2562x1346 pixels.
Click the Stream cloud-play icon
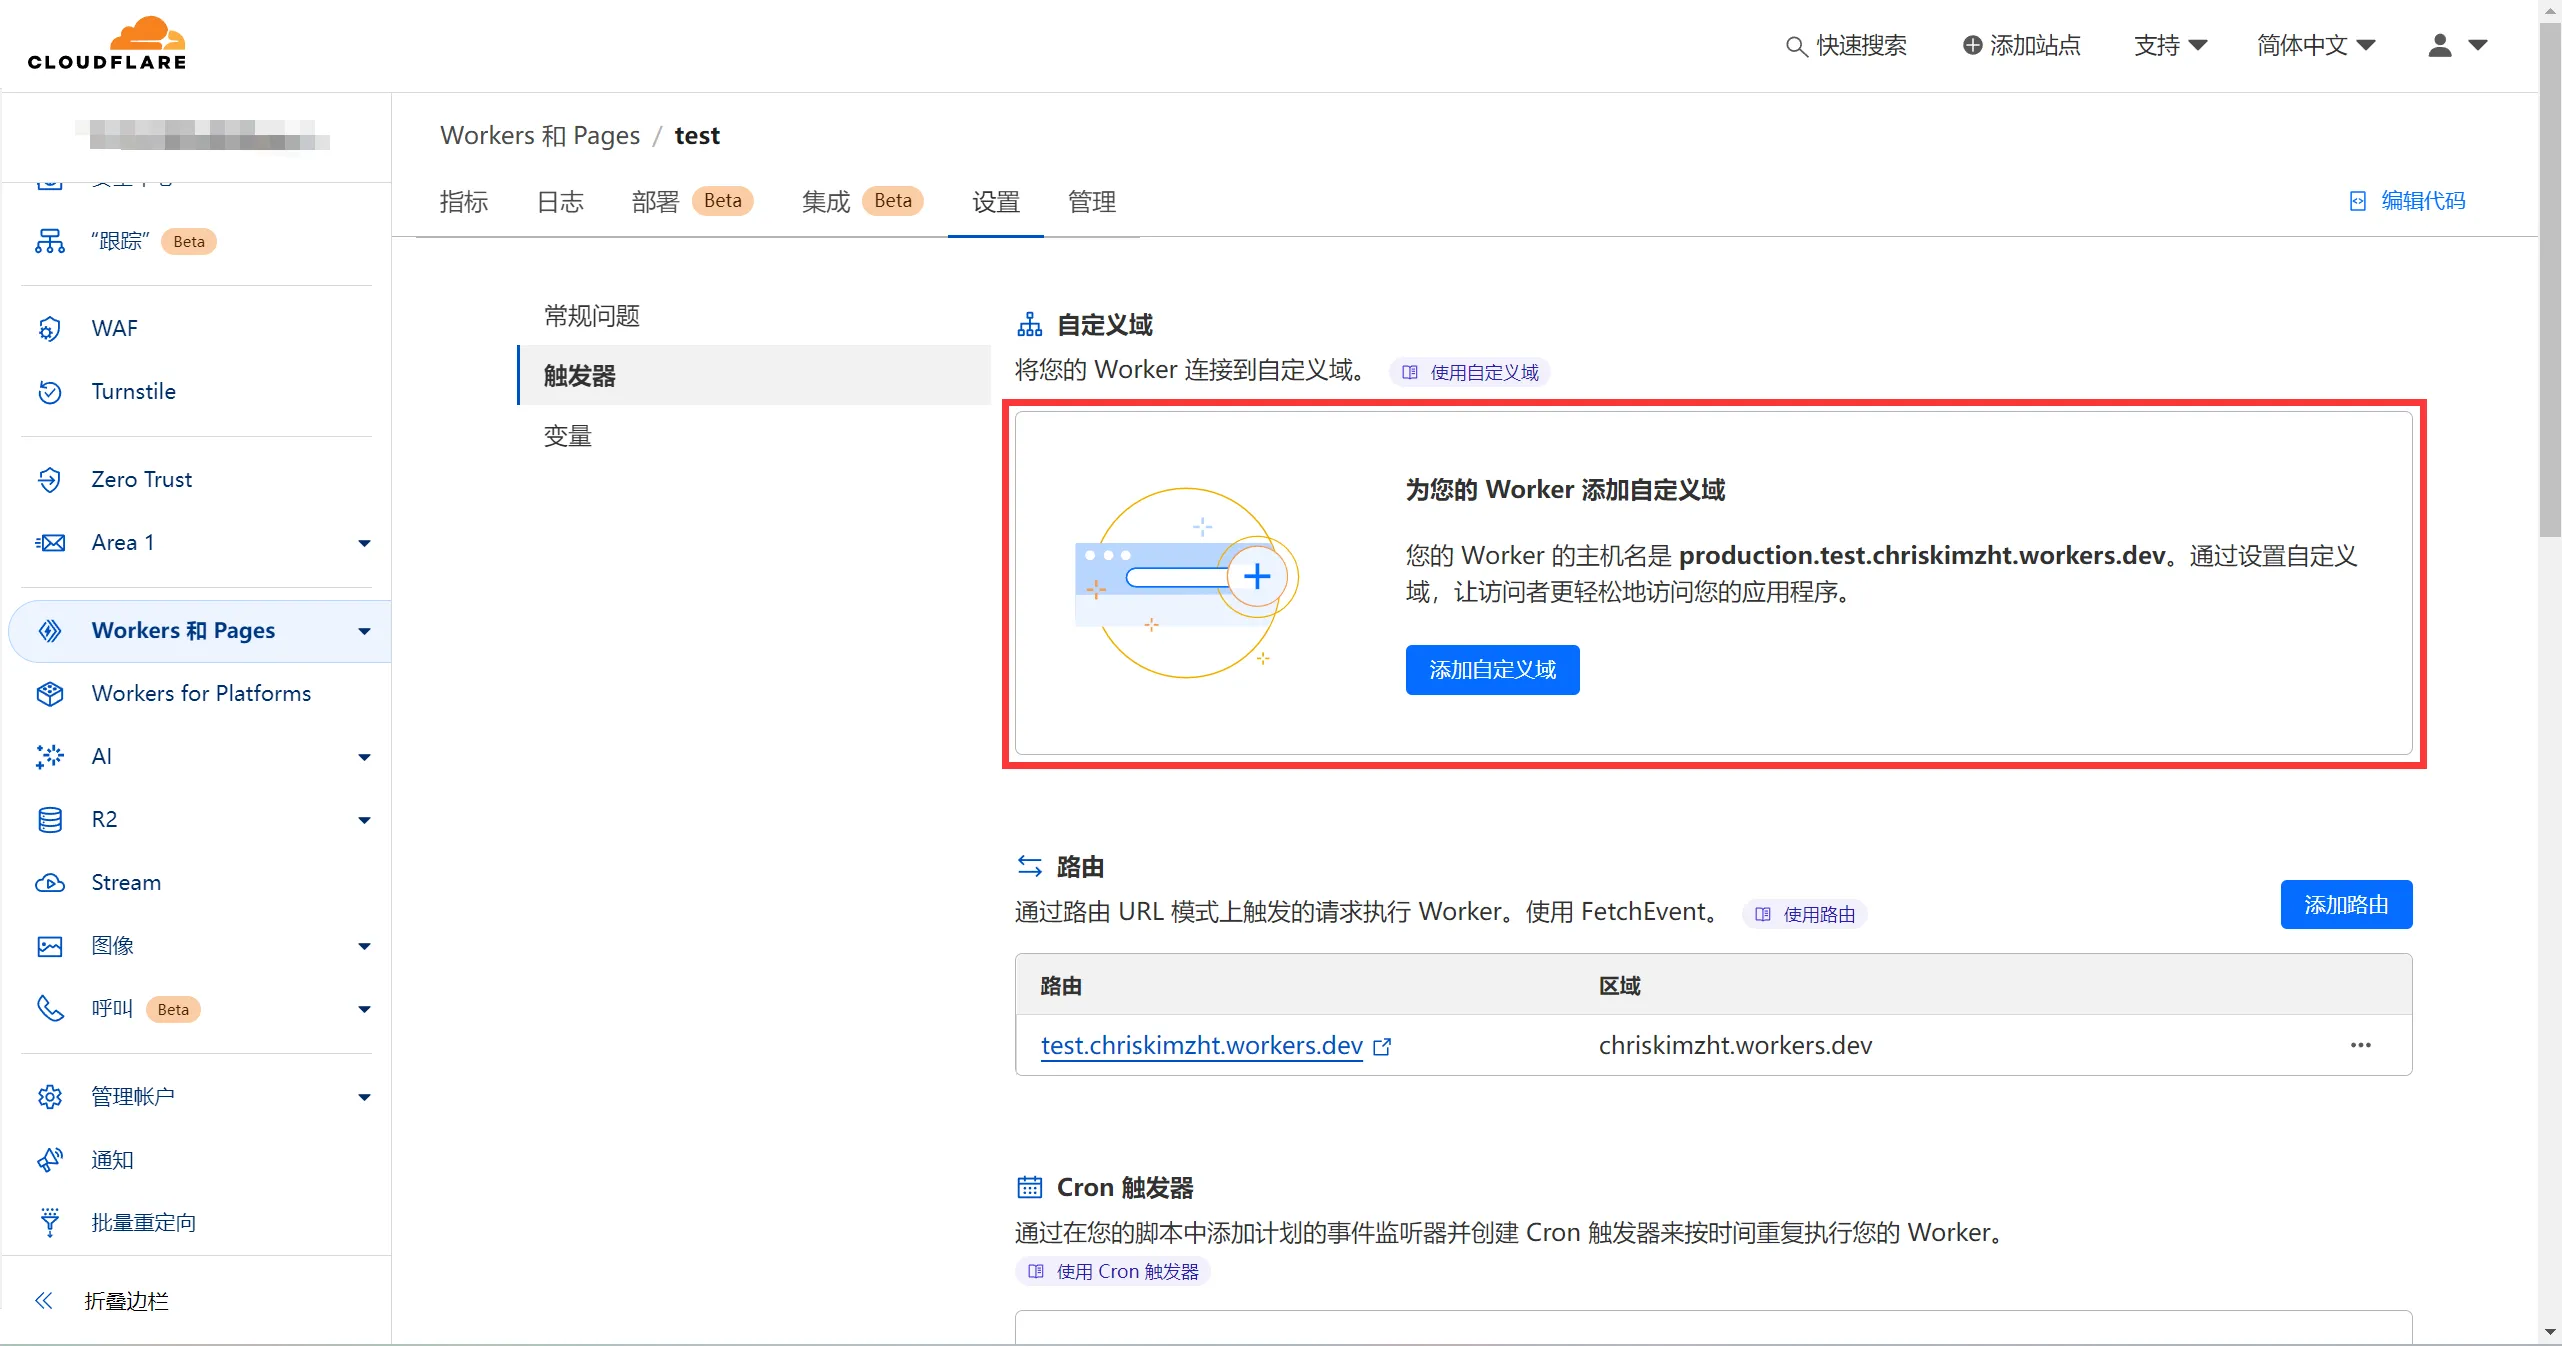49,882
